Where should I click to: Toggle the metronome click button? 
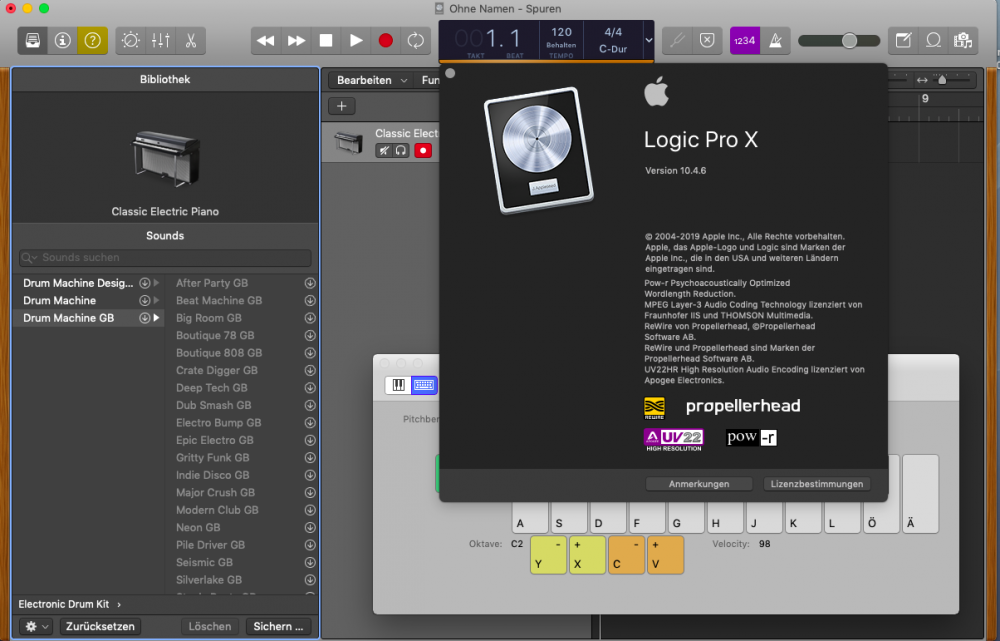point(776,41)
